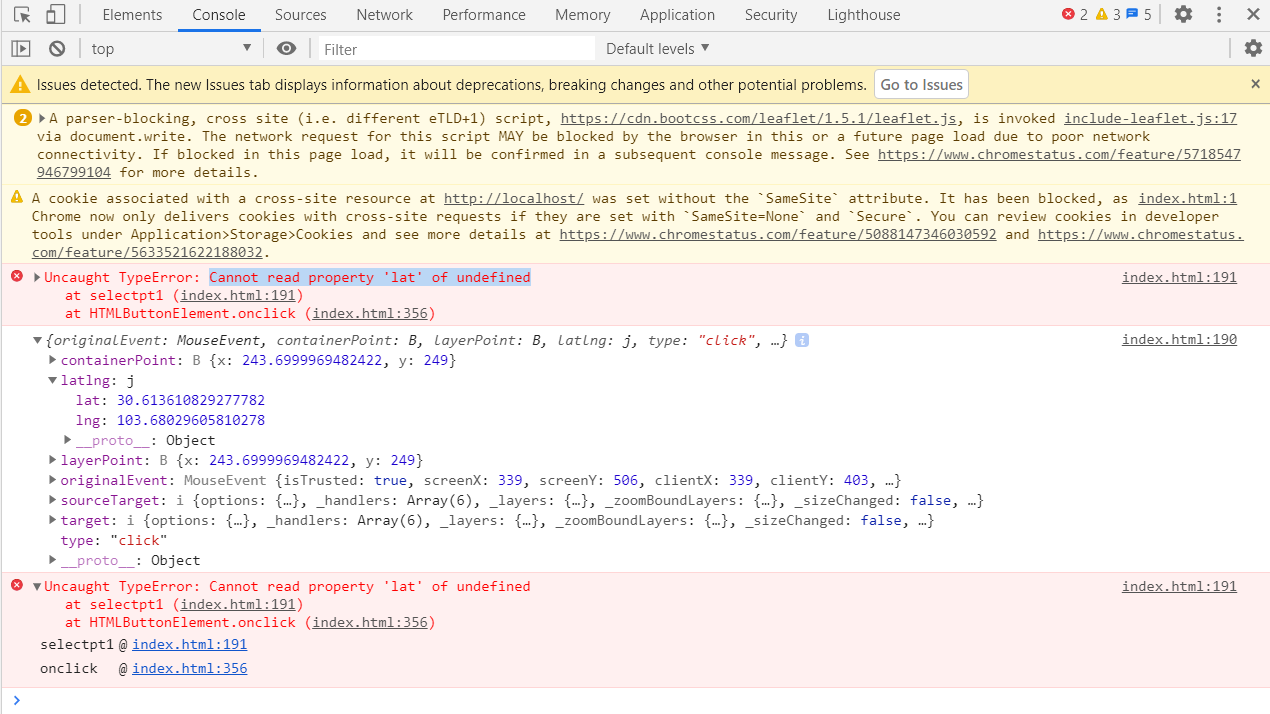Switch to the Lighthouse tab

(864, 15)
